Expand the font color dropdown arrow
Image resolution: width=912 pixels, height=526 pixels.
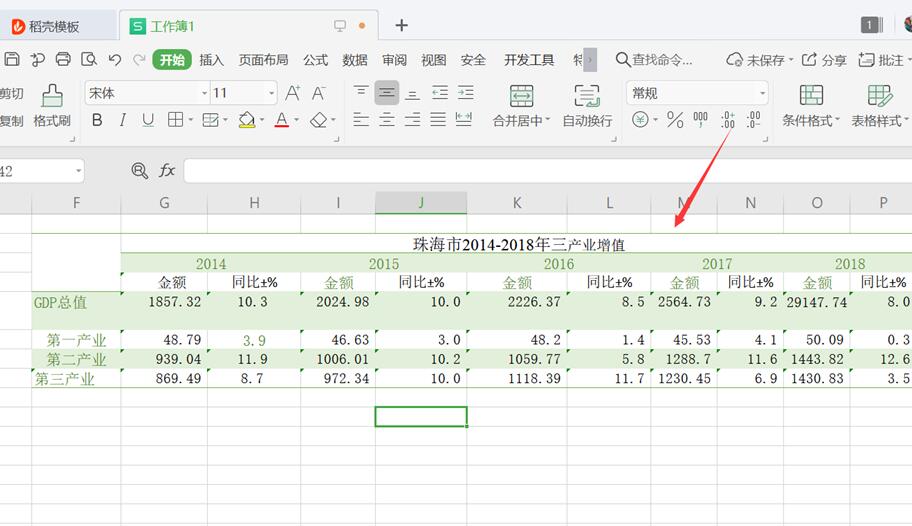[x=297, y=120]
